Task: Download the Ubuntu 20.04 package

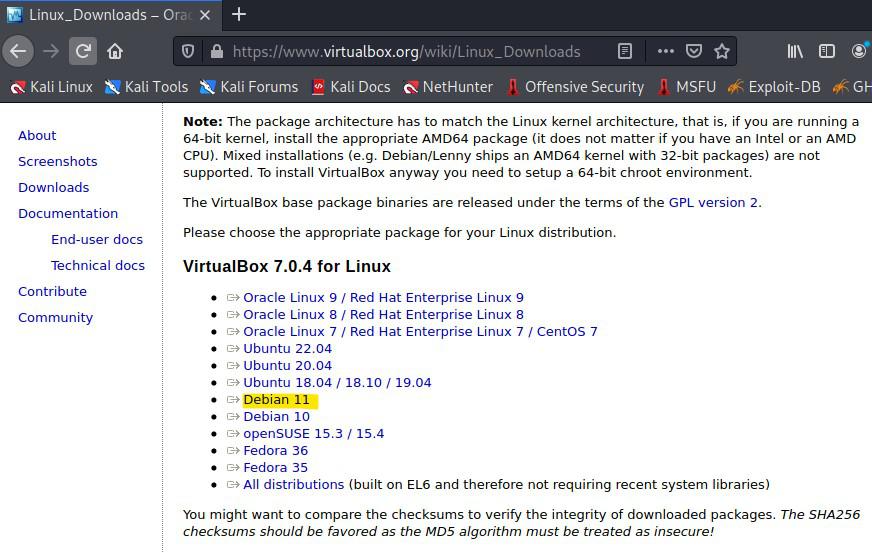Action: 288,366
